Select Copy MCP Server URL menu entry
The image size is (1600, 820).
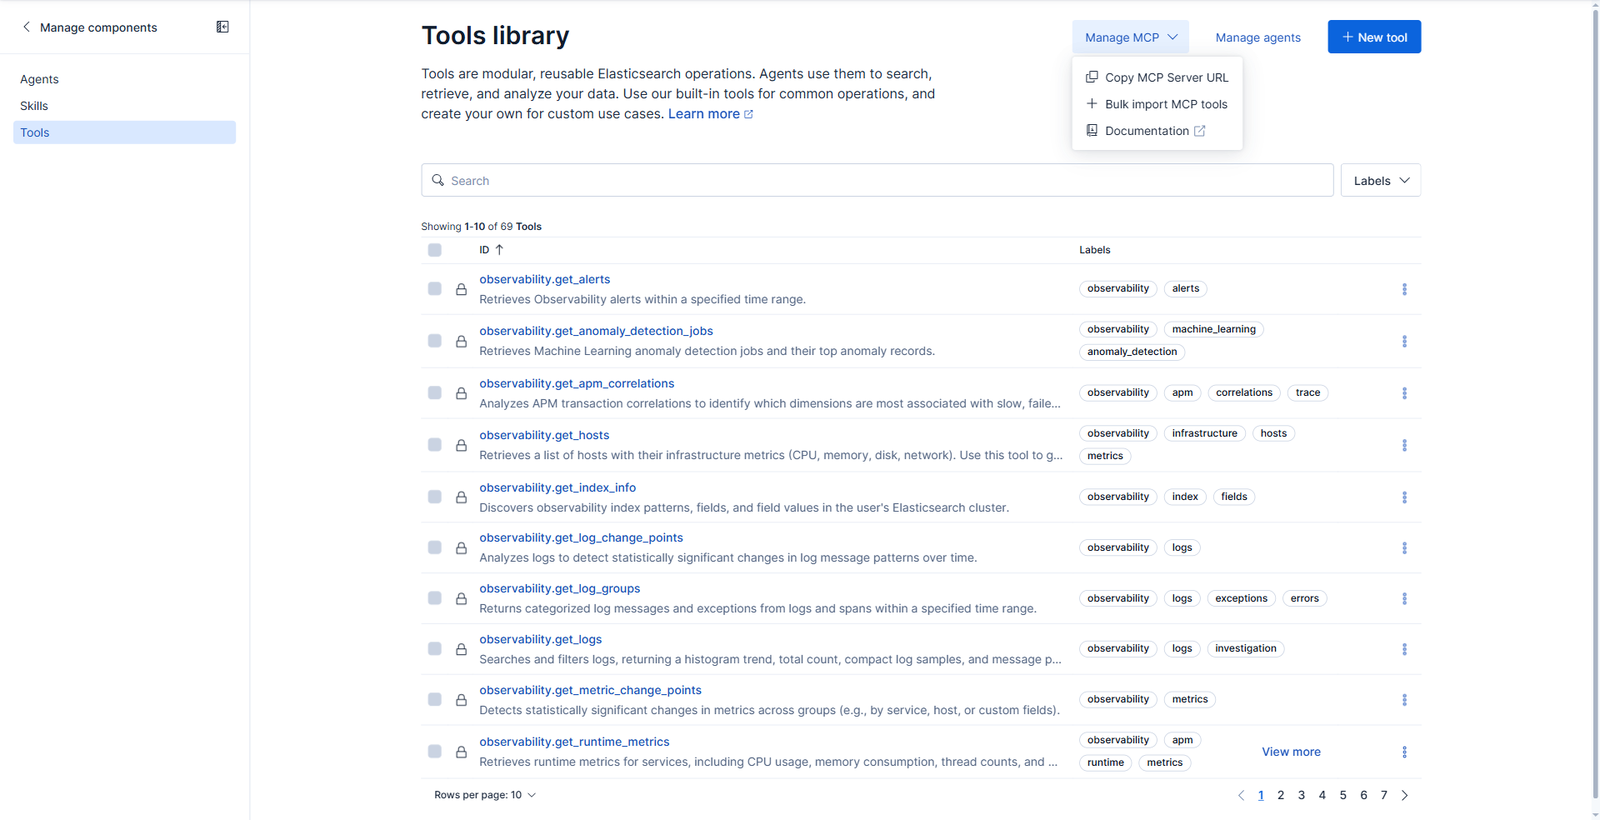[x=1157, y=77]
